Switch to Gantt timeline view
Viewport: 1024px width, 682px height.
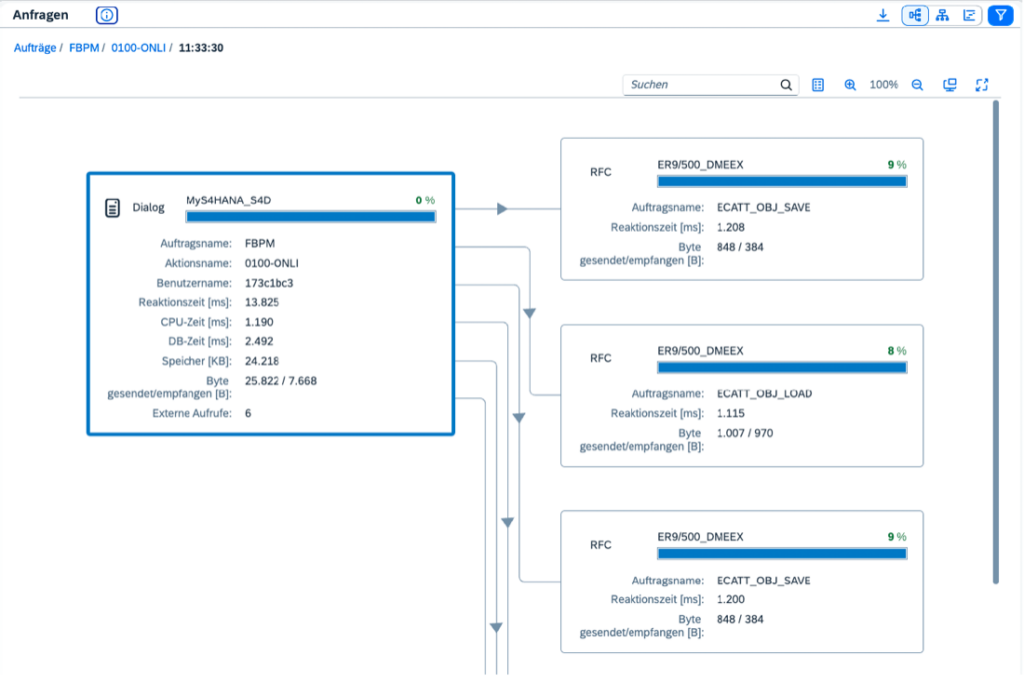coord(969,15)
